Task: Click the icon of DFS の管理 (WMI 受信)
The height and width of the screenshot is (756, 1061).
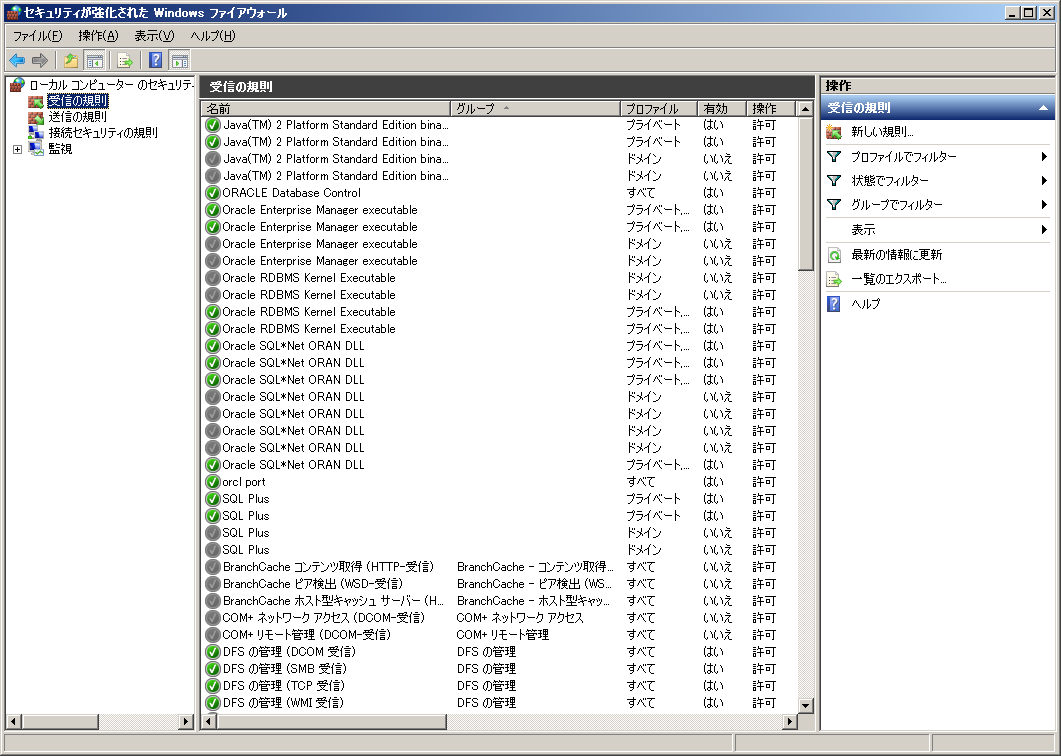Action: pyautogui.click(x=213, y=703)
